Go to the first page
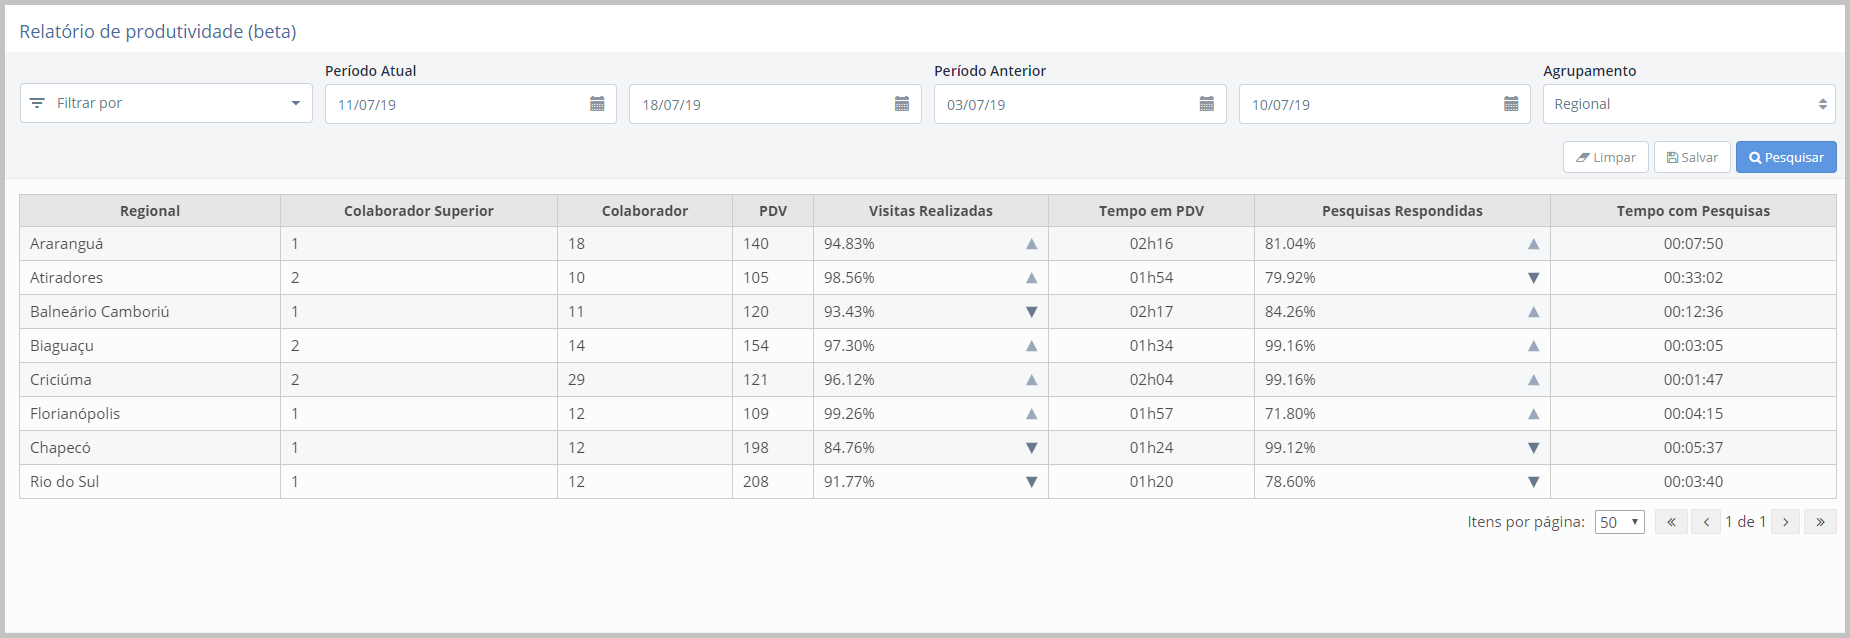Screen dimensions: 1850x638 pos(1671,522)
